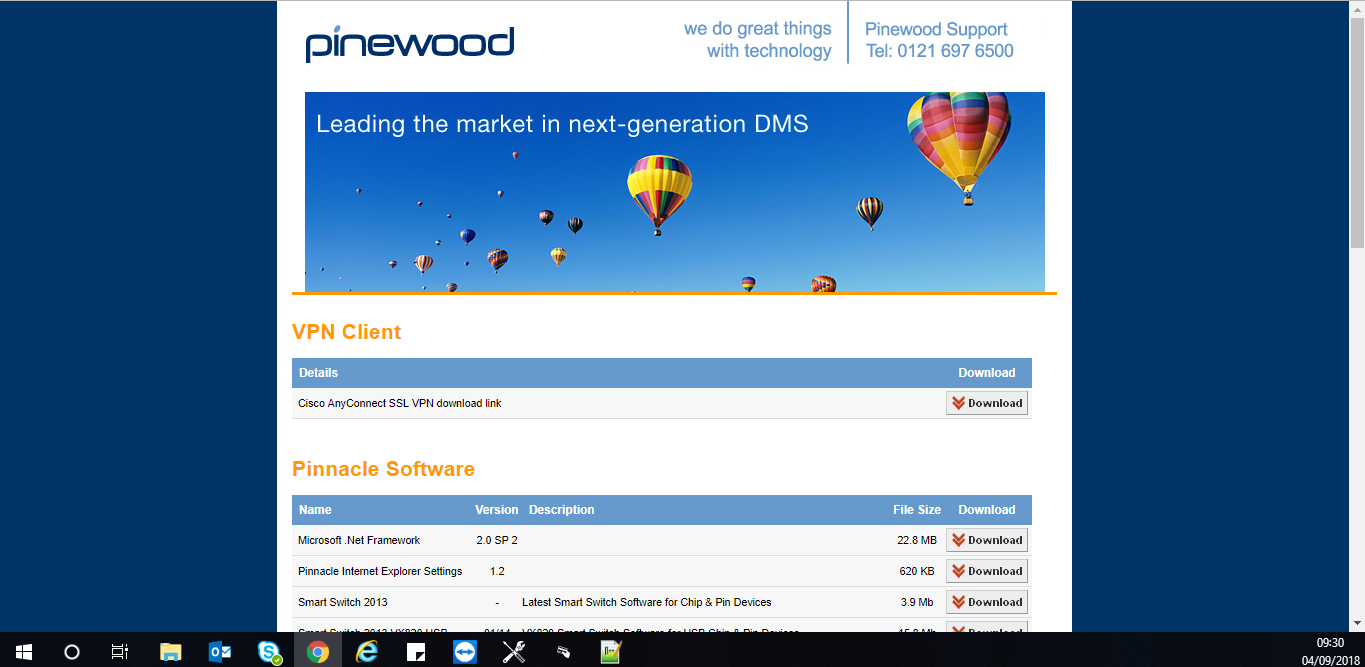Image resolution: width=1365 pixels, height=667 pixels.
Task: Click the 'VPN Client' section heading
Action: coord(346,332)
